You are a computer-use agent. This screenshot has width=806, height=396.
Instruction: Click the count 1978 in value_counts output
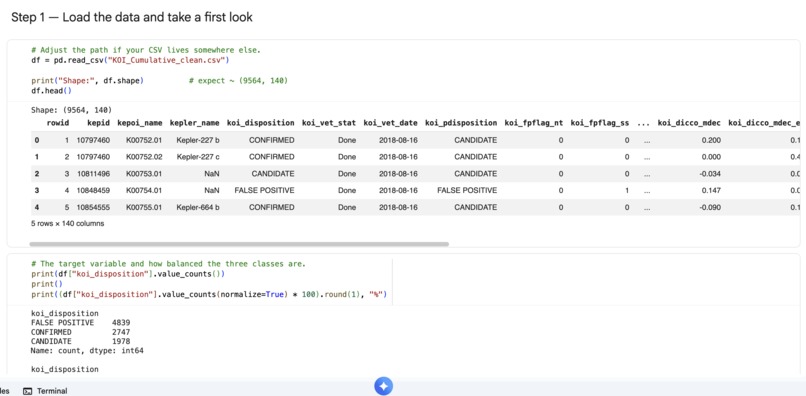click(121, 341)
